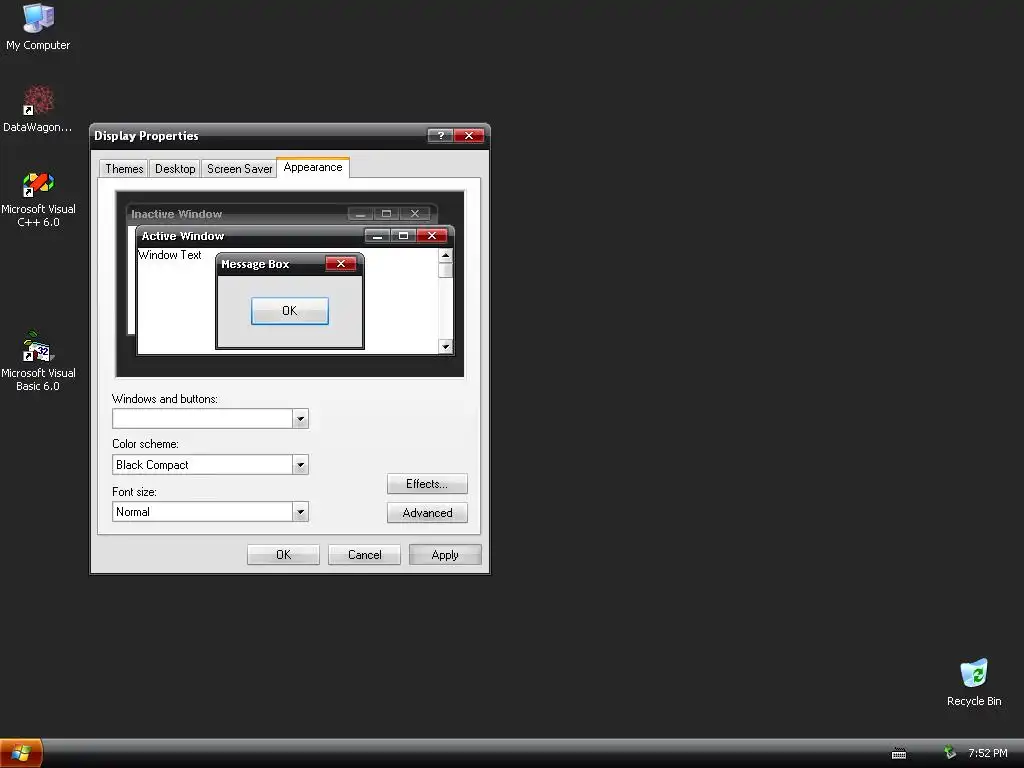Close the Display Properties dialog
The width and height of the screenshot is (1024, 768).
click(469, 135)
